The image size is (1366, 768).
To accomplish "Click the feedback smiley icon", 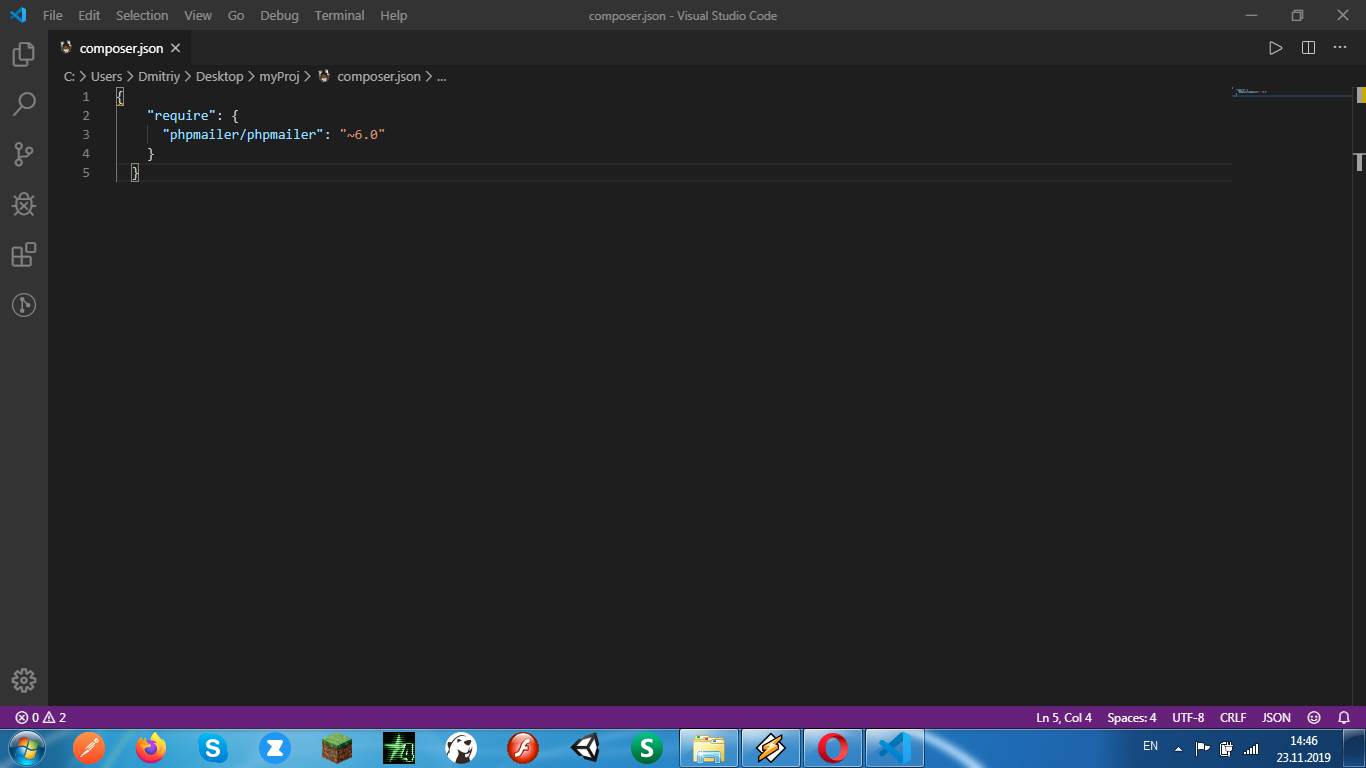I will [x=1314, y=717].
